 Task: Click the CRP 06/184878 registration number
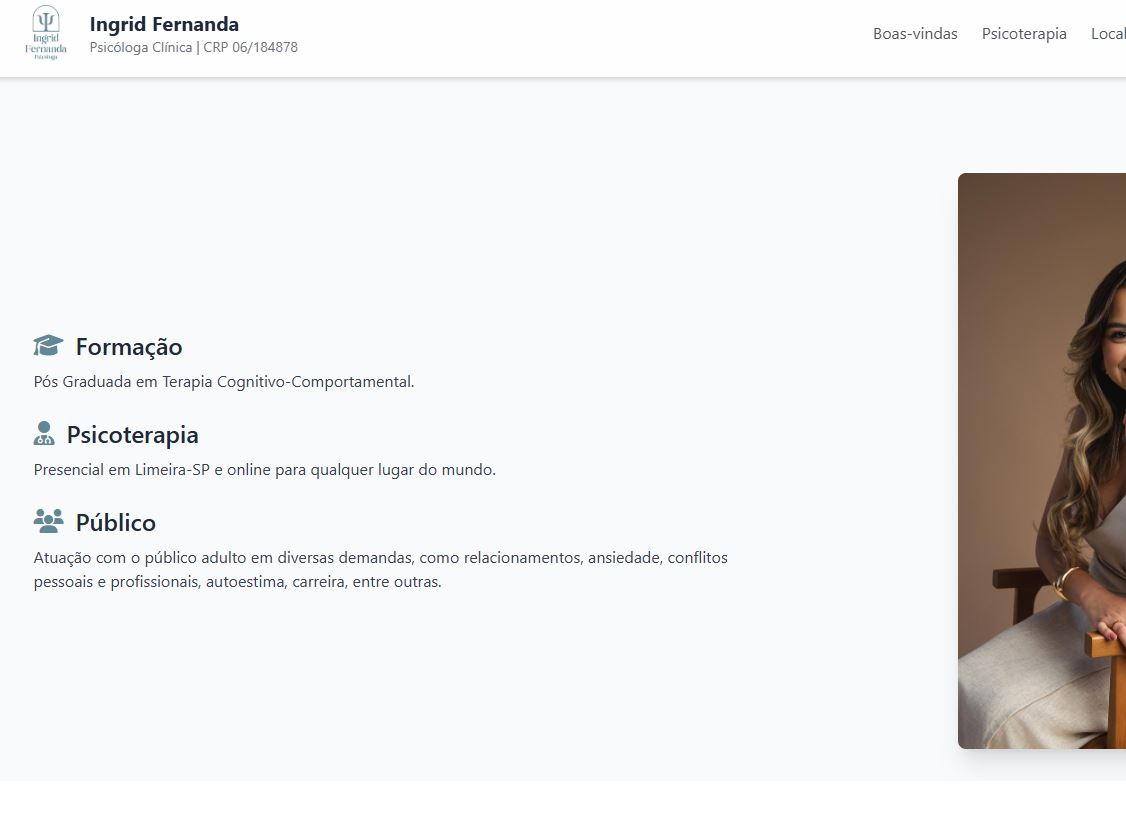(250, 48)
